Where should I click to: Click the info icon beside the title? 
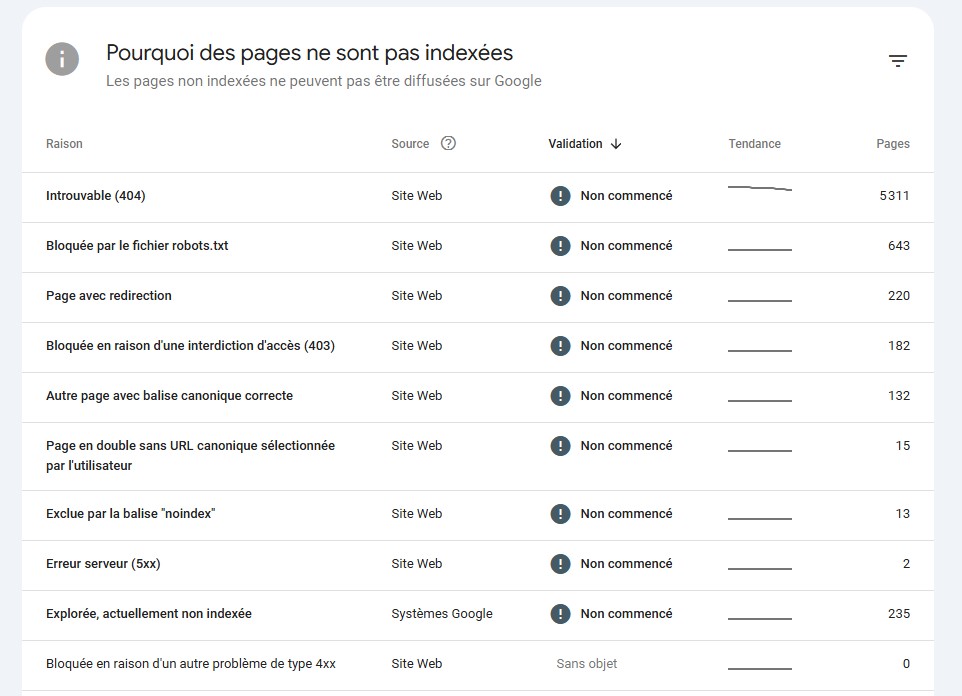(x=62, y=59)
